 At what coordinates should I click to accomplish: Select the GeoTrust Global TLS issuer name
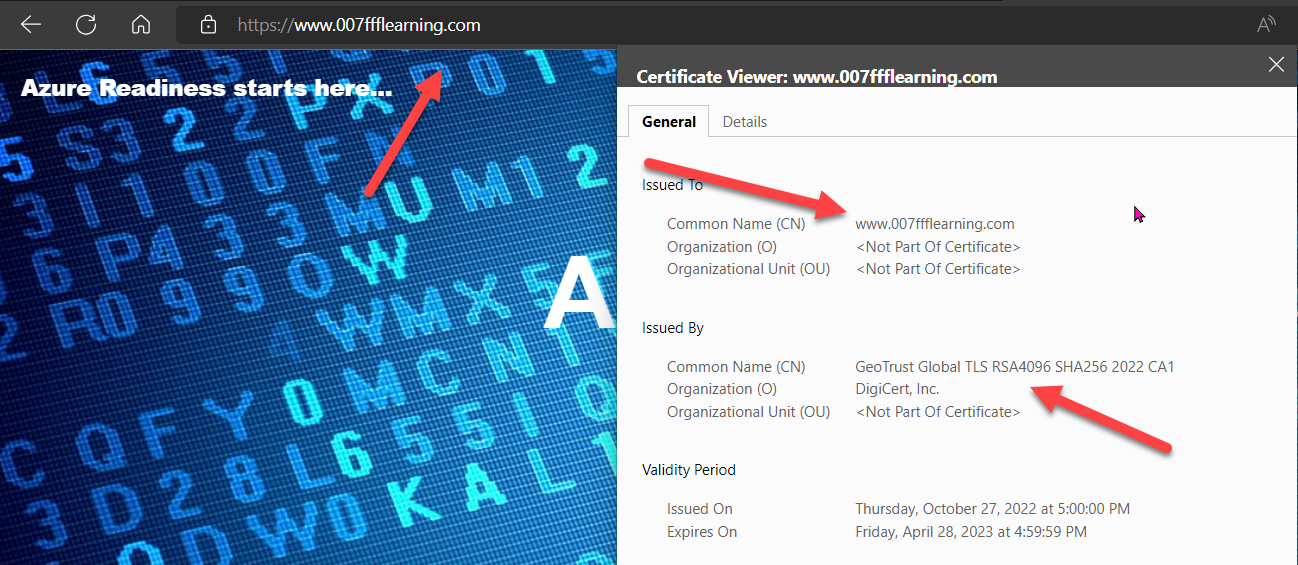click(x=1014, y=367)
